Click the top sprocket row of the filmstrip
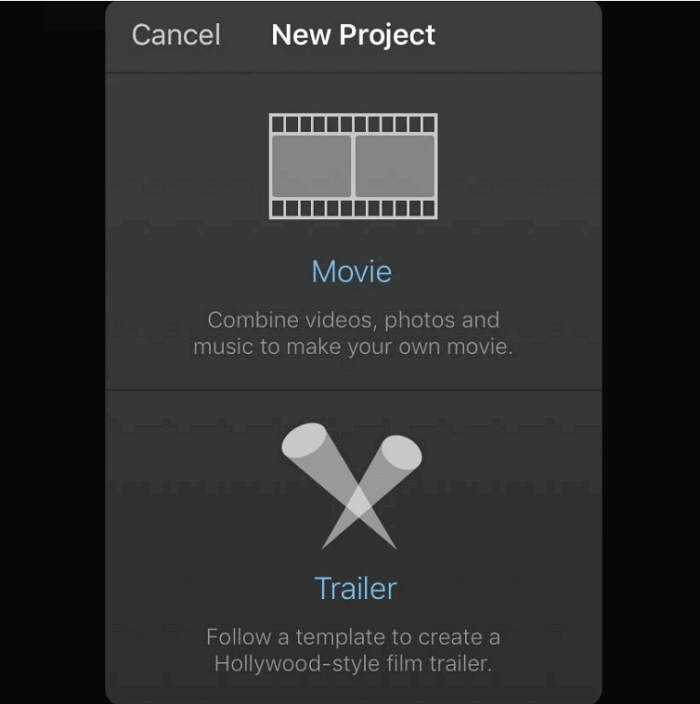 click(353, 123)
